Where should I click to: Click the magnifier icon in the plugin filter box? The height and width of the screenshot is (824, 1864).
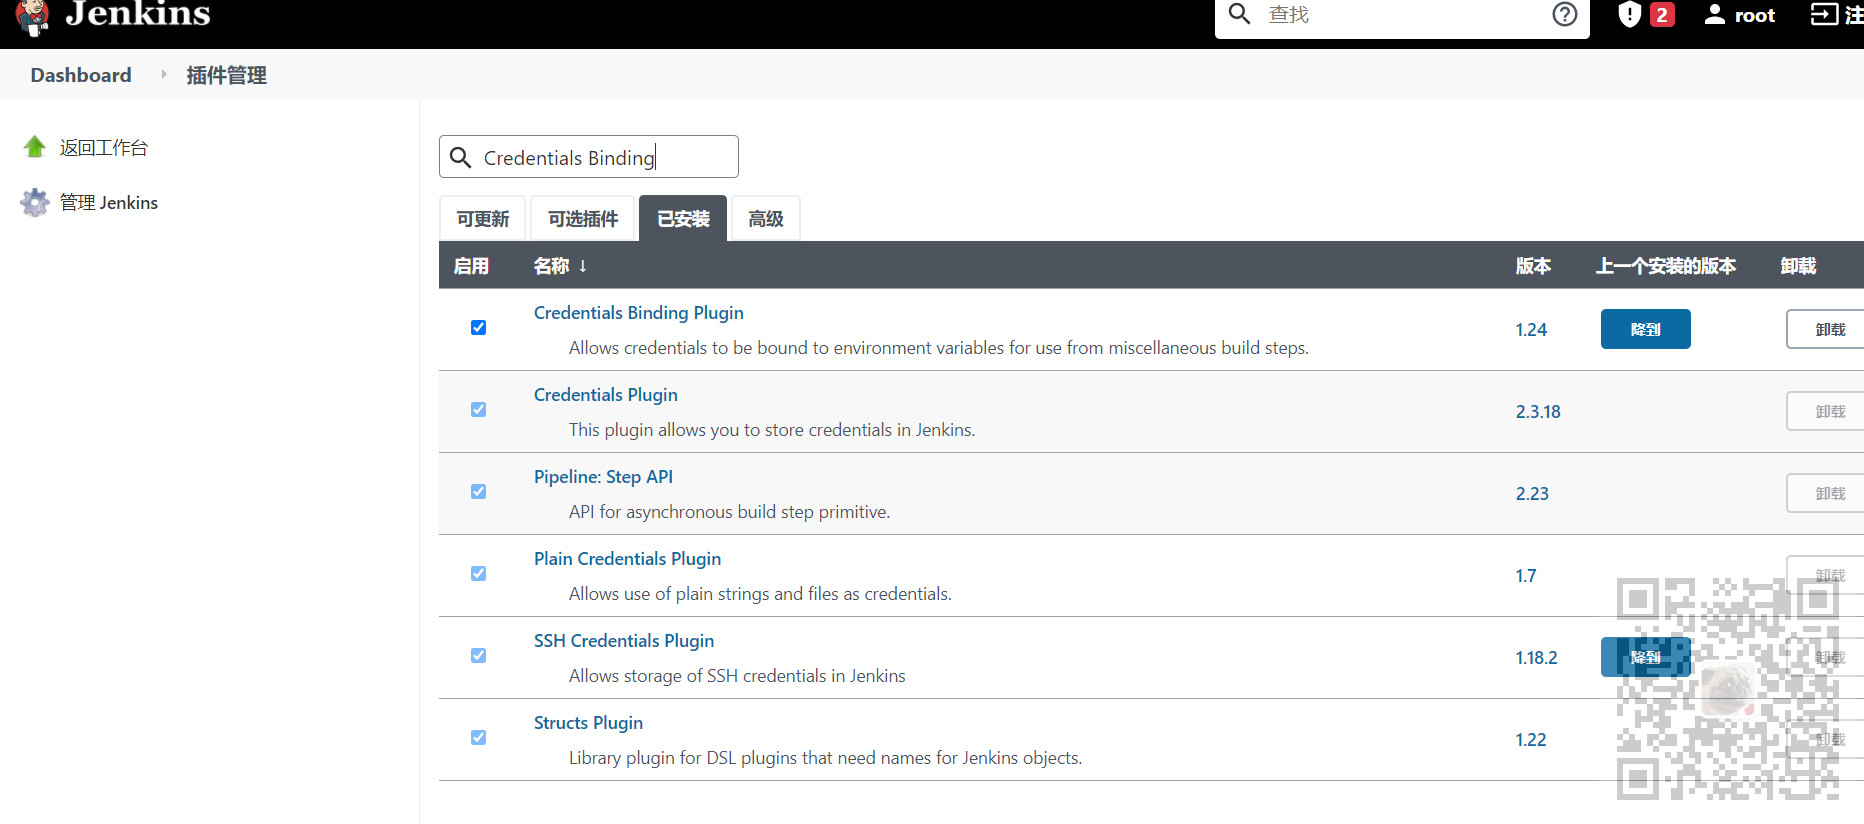[460, 157]
